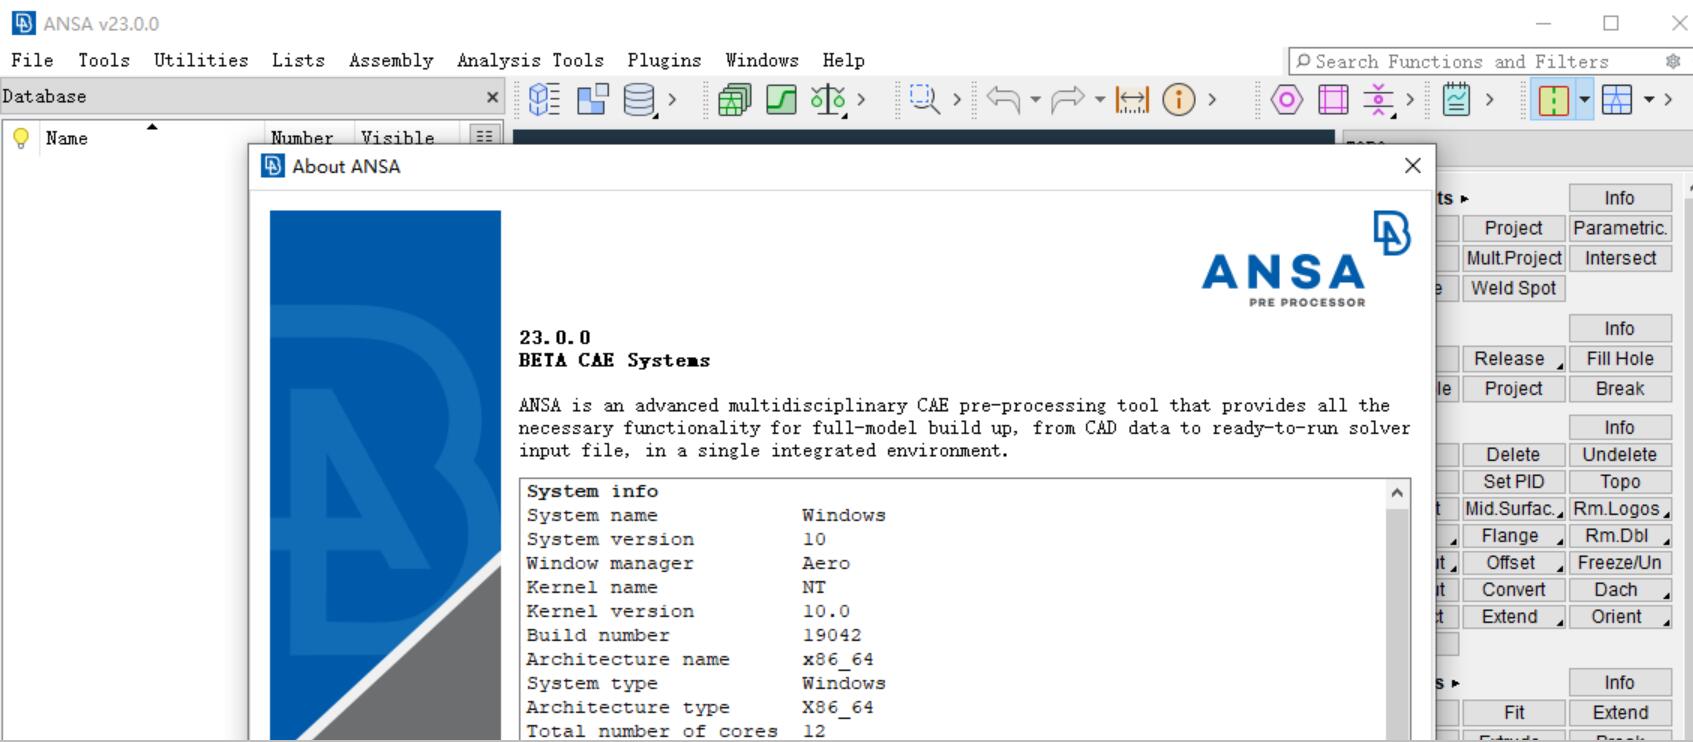1693x742 pixels.
Task: Click the Database lightbulb visibility icon
Action: (20, 138)
